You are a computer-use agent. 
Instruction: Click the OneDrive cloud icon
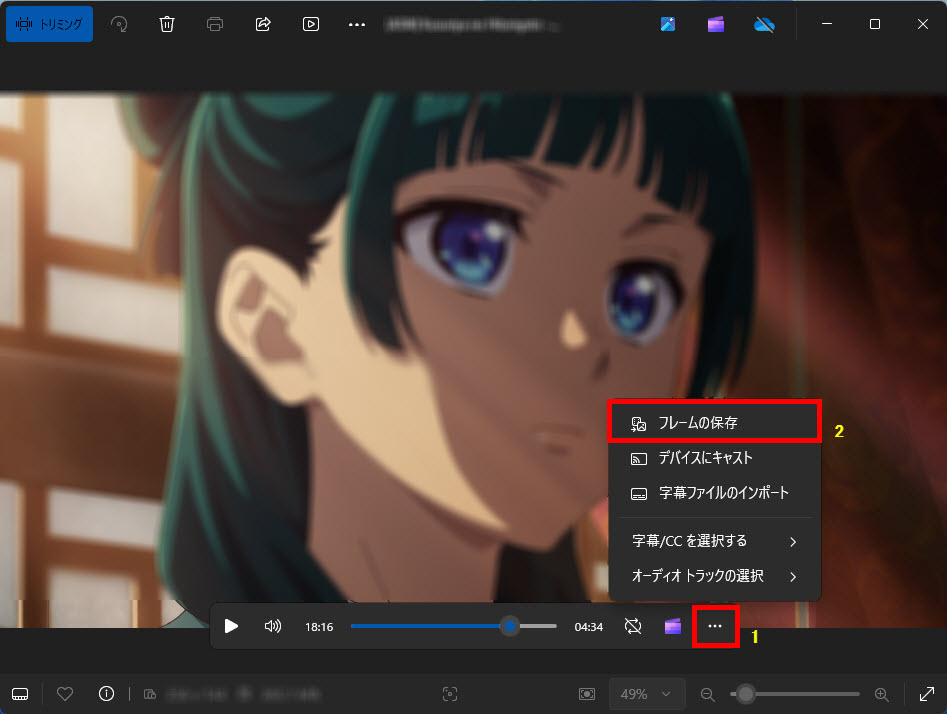pyautogui.click(x=765, y=24)
